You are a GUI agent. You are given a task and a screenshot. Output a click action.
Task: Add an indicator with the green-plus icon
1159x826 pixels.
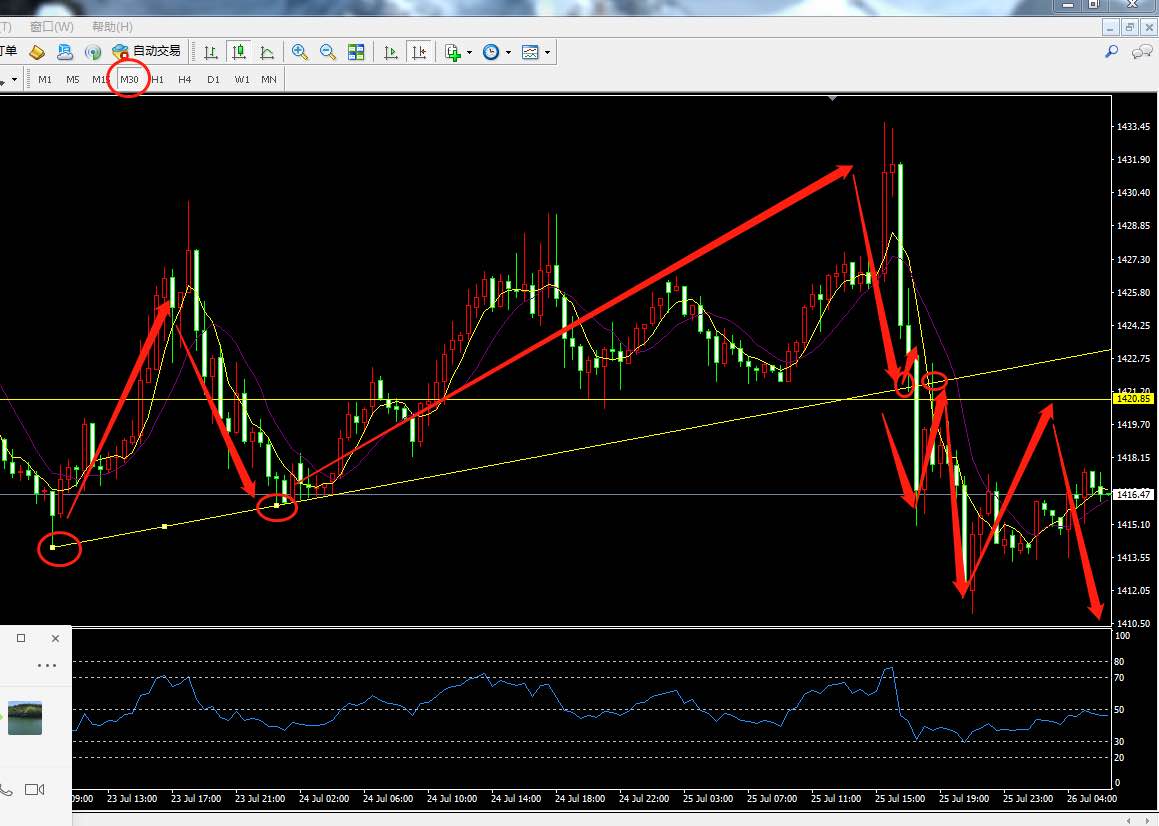[x=453, y=52]
